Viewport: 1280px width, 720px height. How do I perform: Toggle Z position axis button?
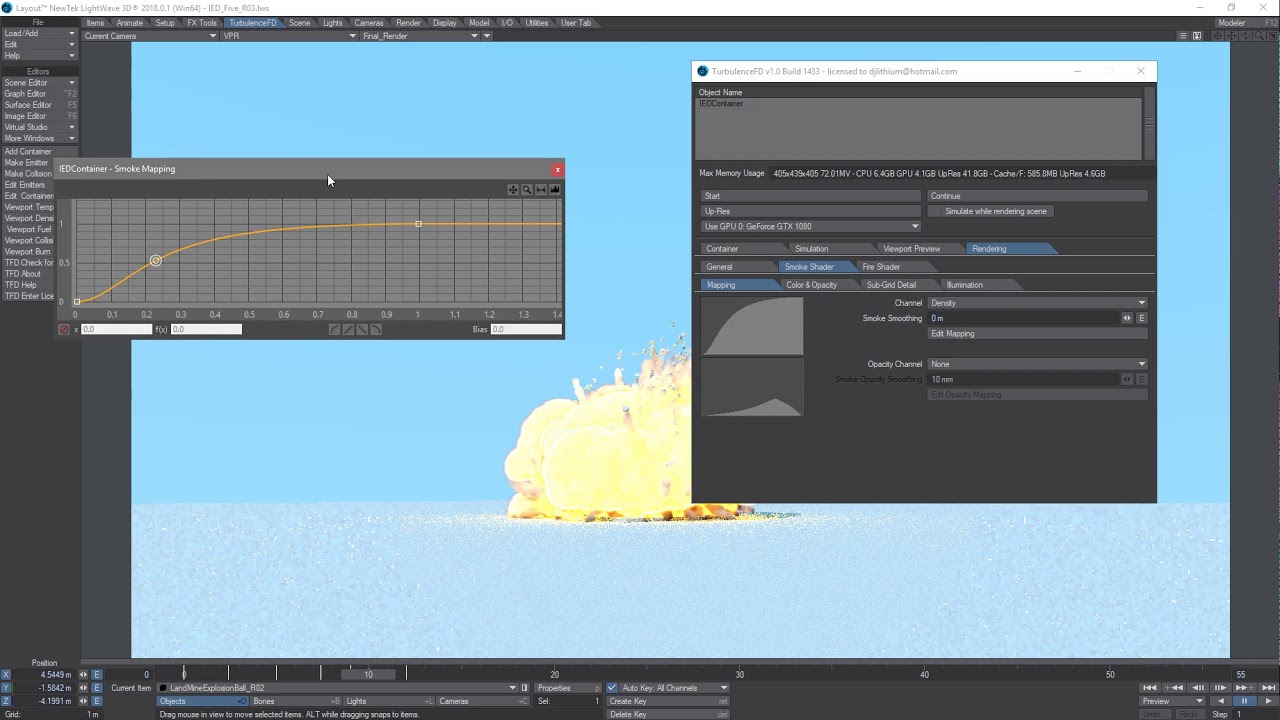(6, 701)
